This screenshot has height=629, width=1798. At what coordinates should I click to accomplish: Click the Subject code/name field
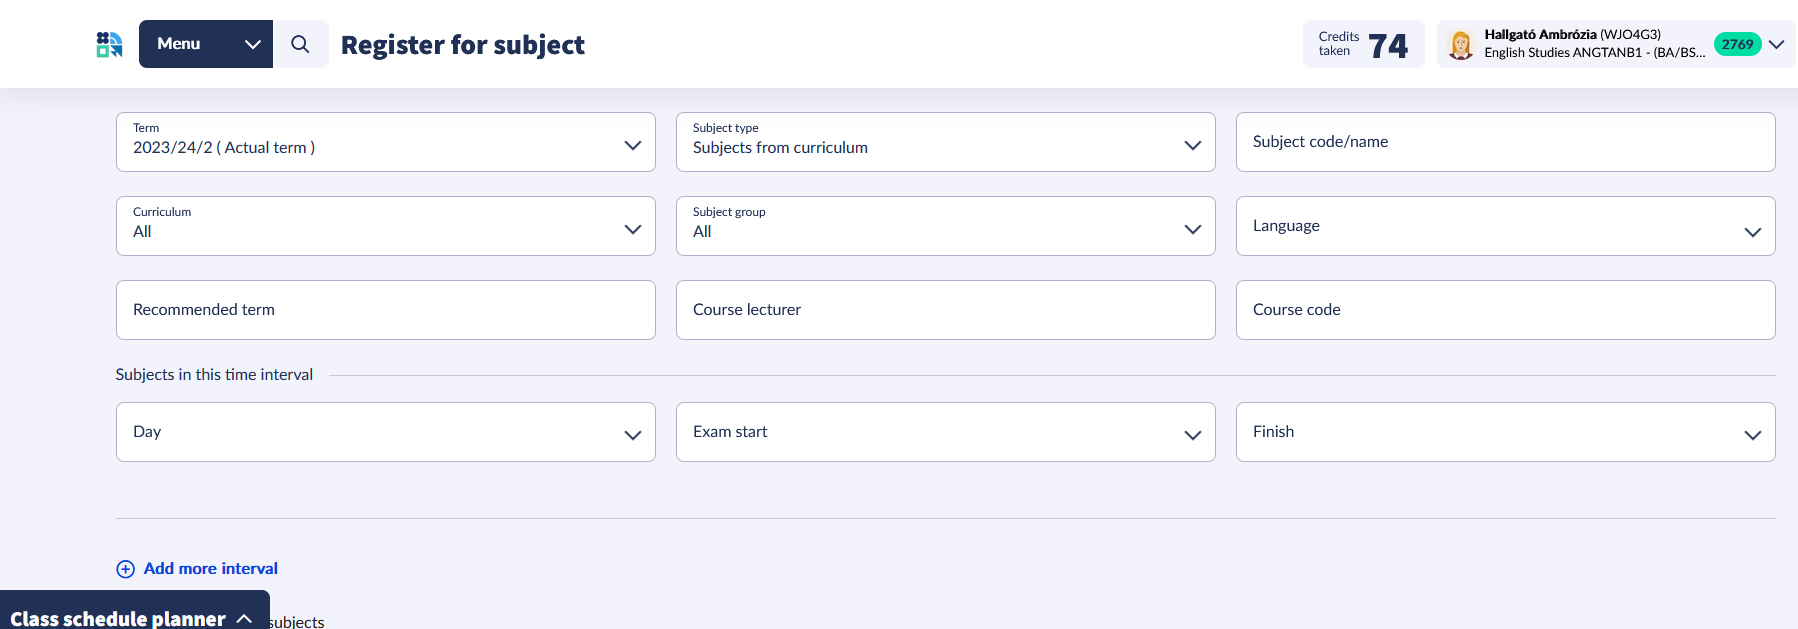1505,142
